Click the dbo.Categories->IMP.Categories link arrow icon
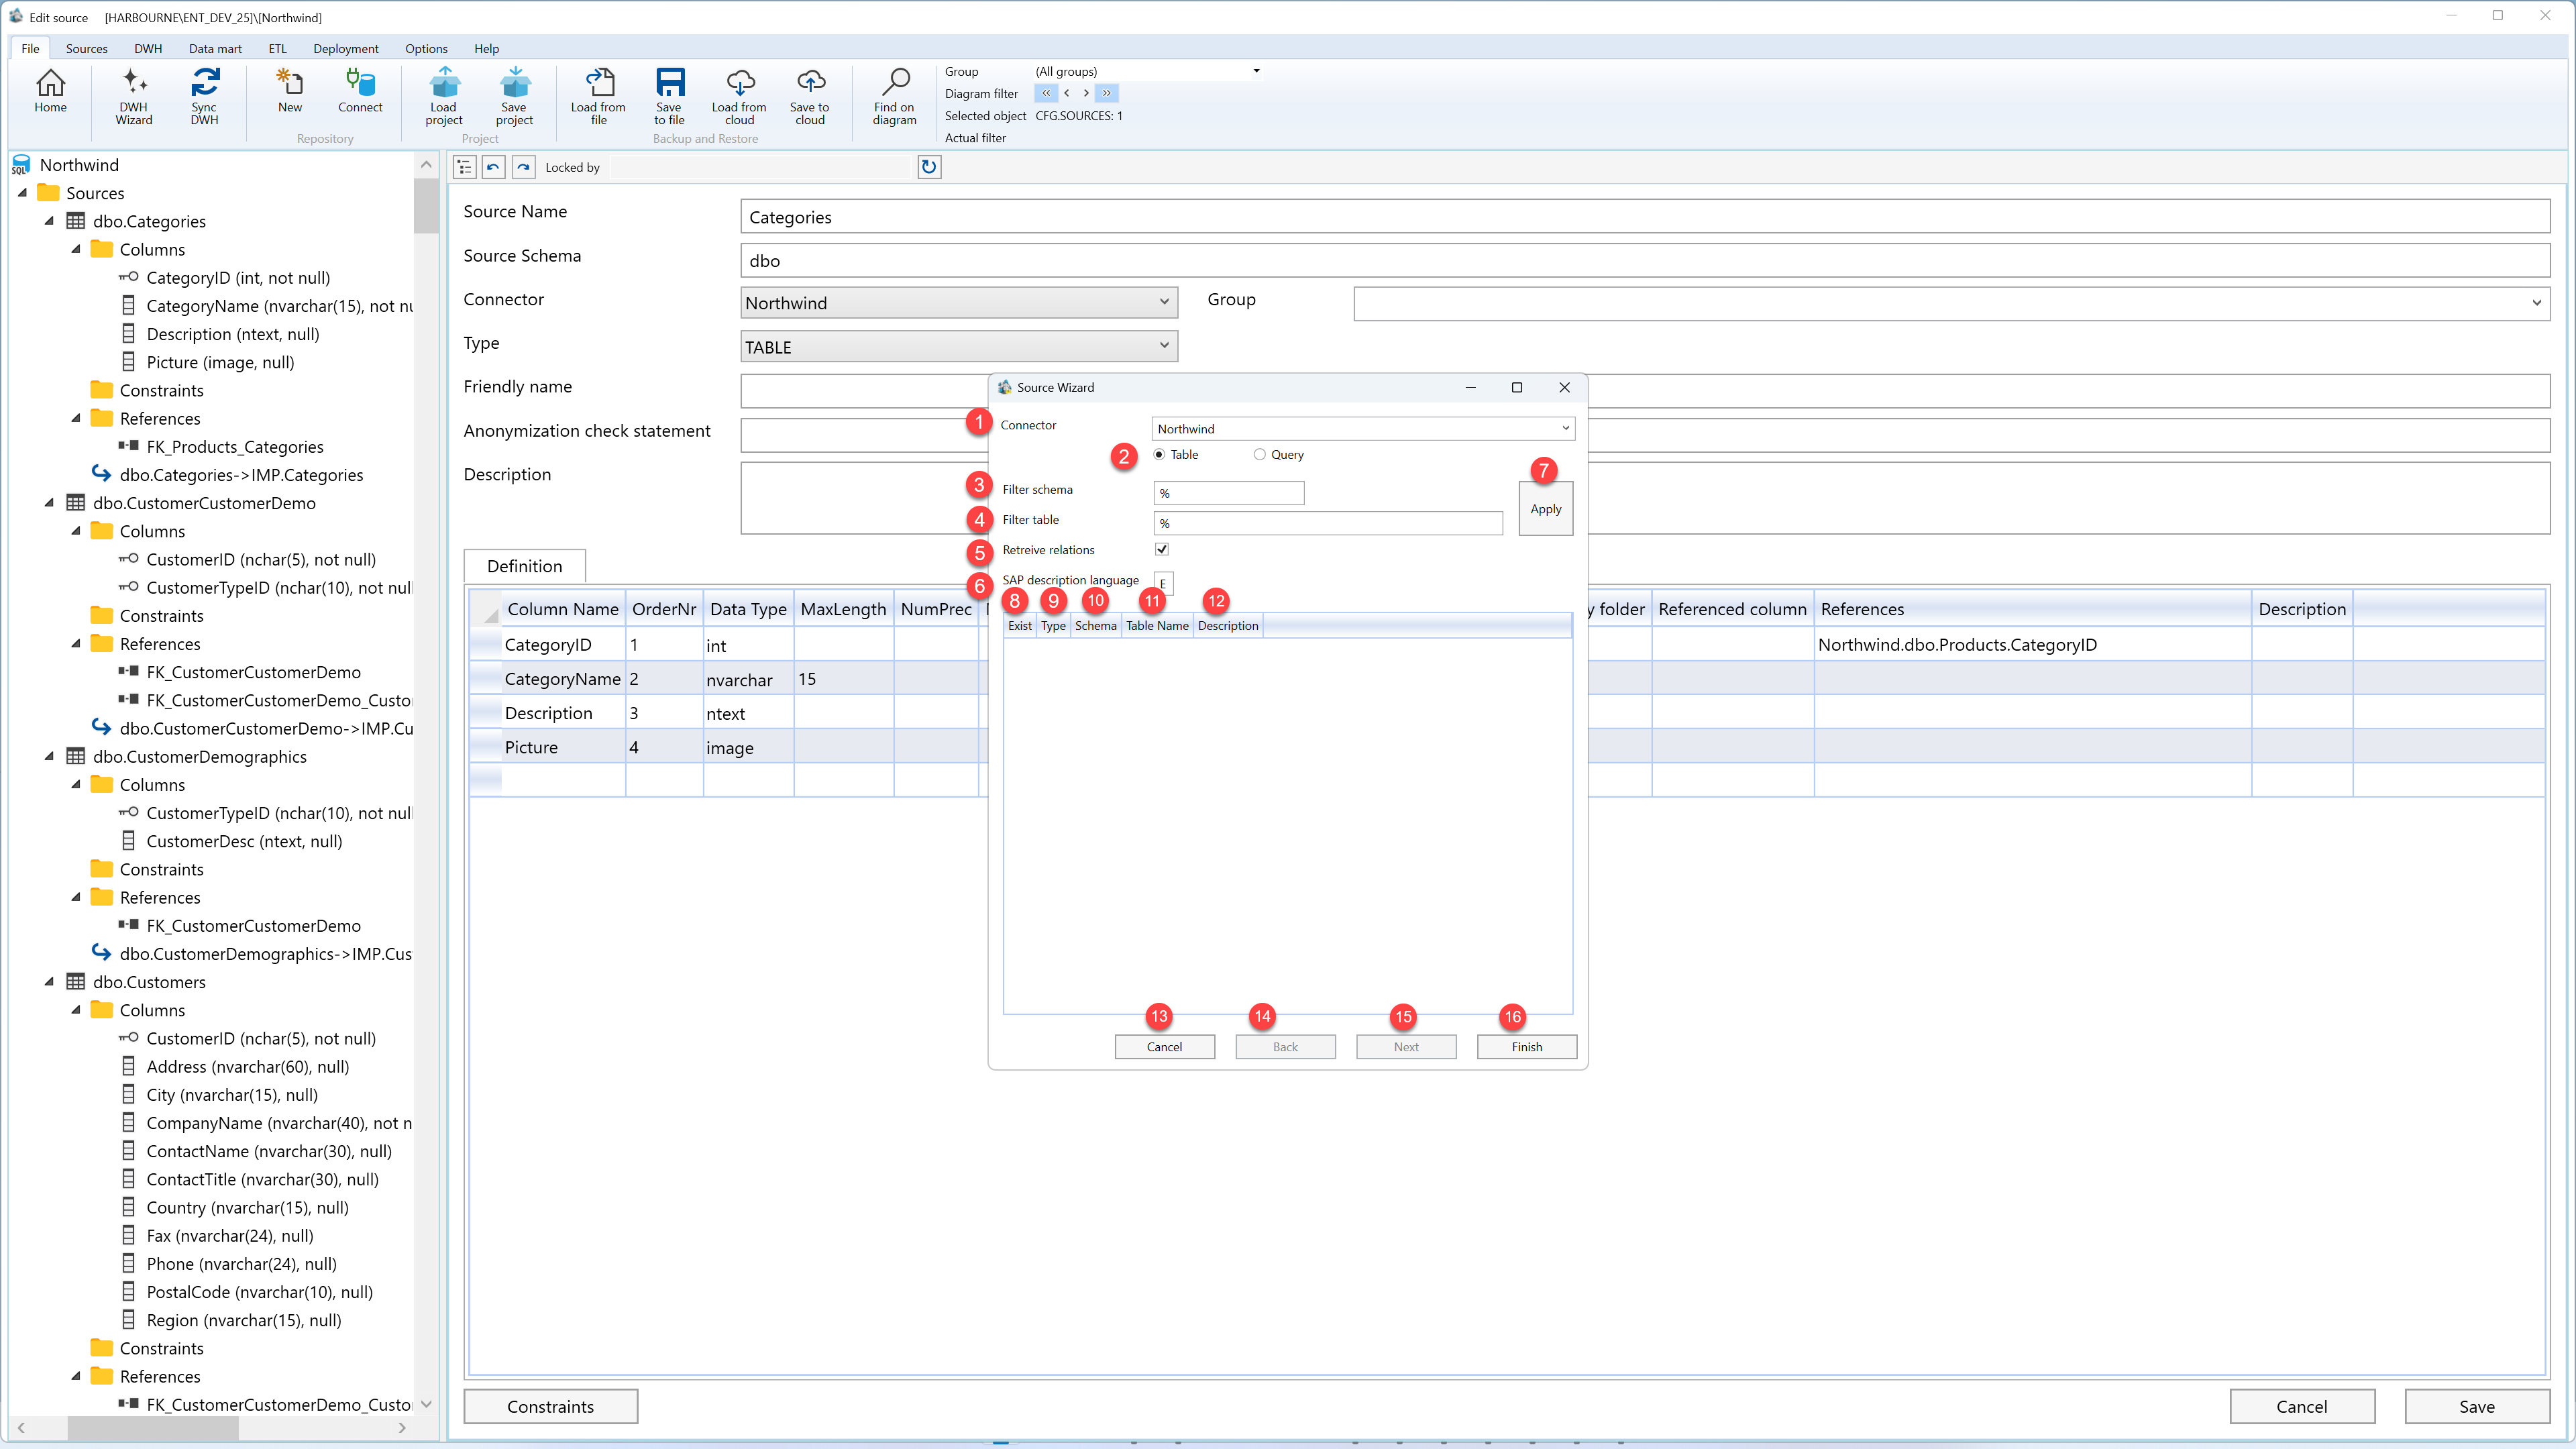The height and width of the screenshot is (1449, 2576). 101,474
